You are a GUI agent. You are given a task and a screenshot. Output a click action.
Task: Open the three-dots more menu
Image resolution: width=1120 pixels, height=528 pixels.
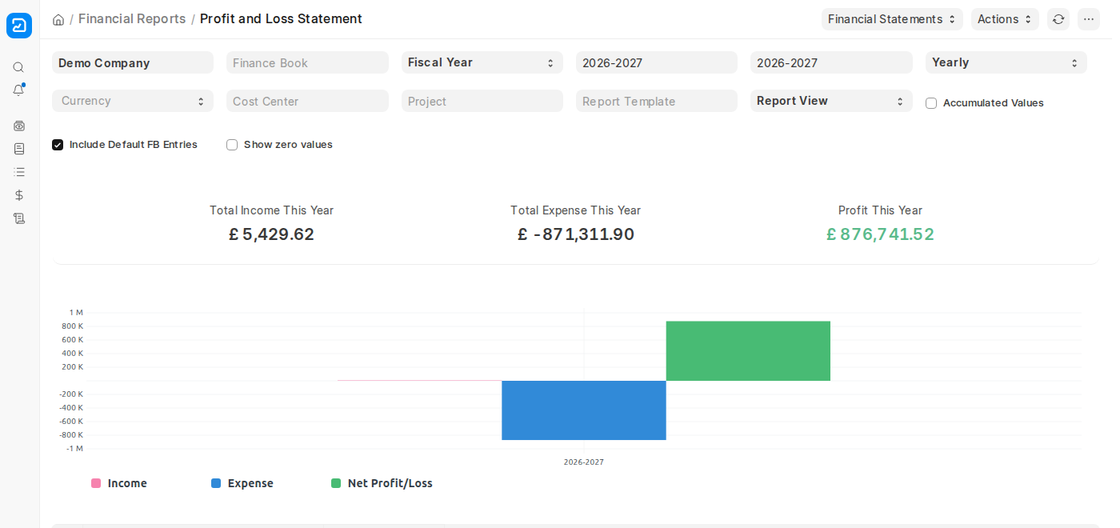(1089, 19)
